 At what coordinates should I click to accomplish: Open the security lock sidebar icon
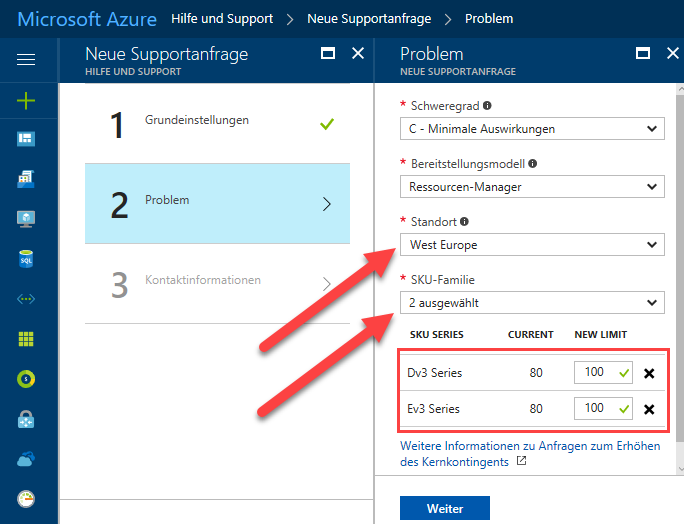pyautogui.click(x=26, y=419)
